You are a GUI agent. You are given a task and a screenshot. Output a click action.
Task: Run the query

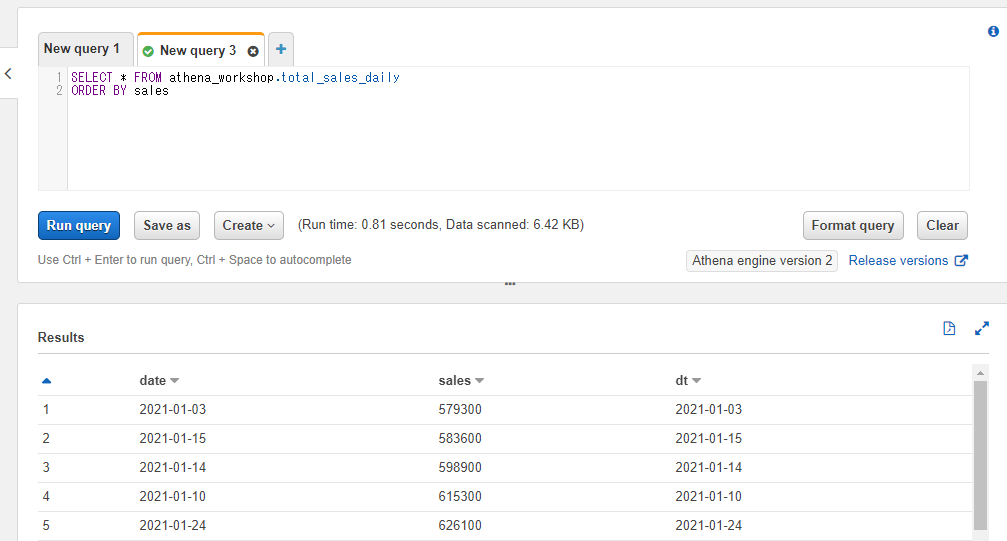(79, 226)
